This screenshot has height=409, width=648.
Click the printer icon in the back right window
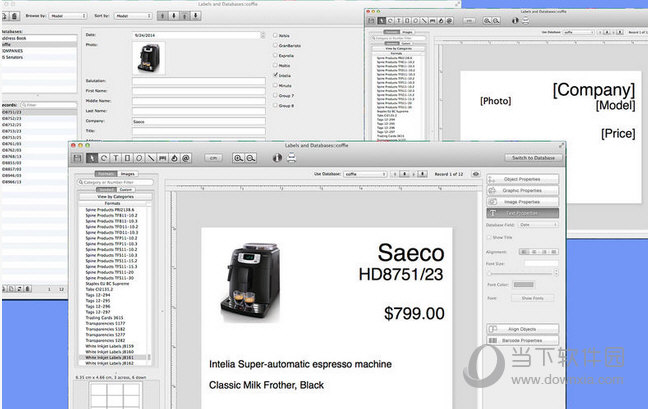[525, 21]
